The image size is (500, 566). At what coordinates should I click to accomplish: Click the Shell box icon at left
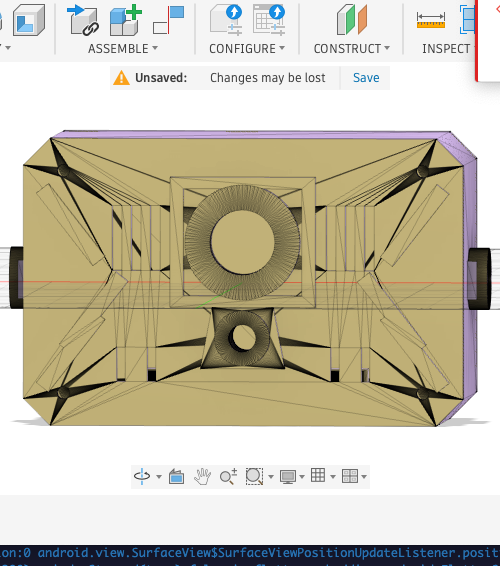click(29, 20)
